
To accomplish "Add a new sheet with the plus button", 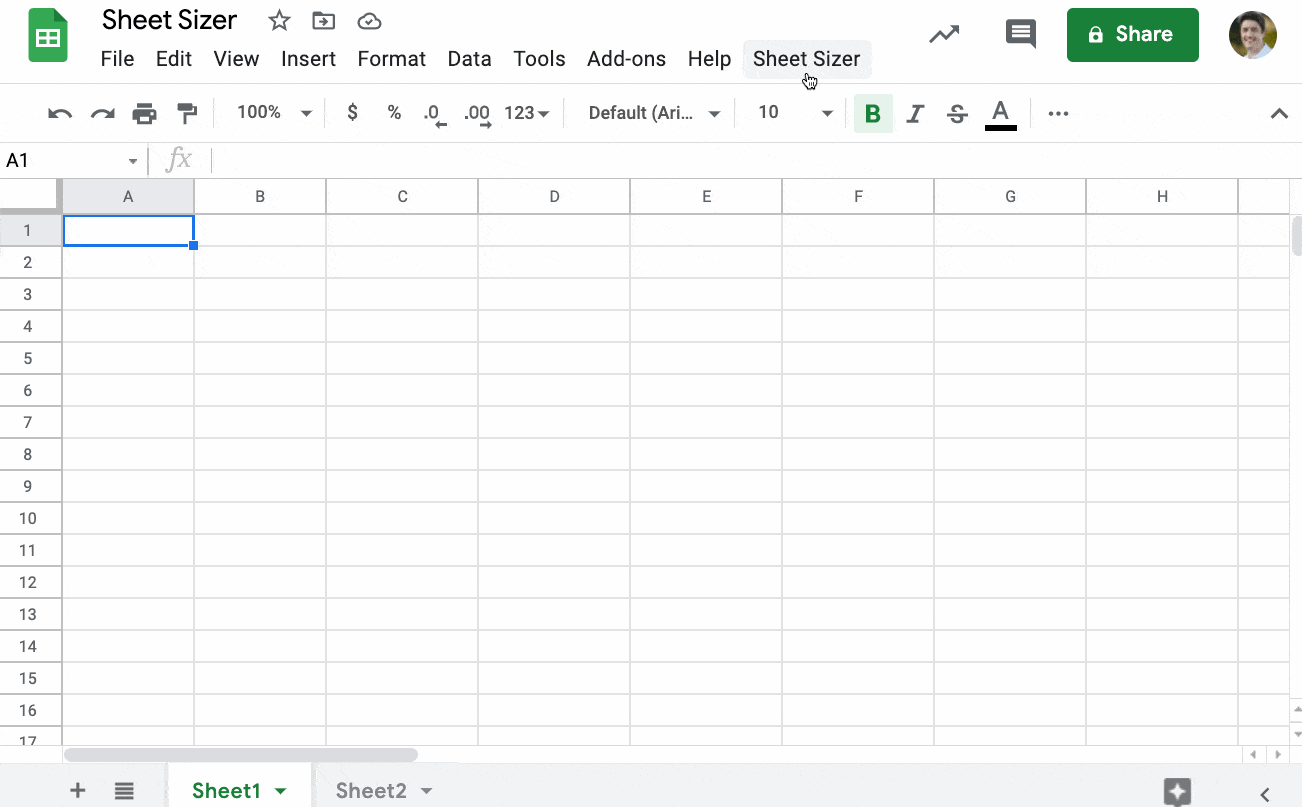I will 77,790.
